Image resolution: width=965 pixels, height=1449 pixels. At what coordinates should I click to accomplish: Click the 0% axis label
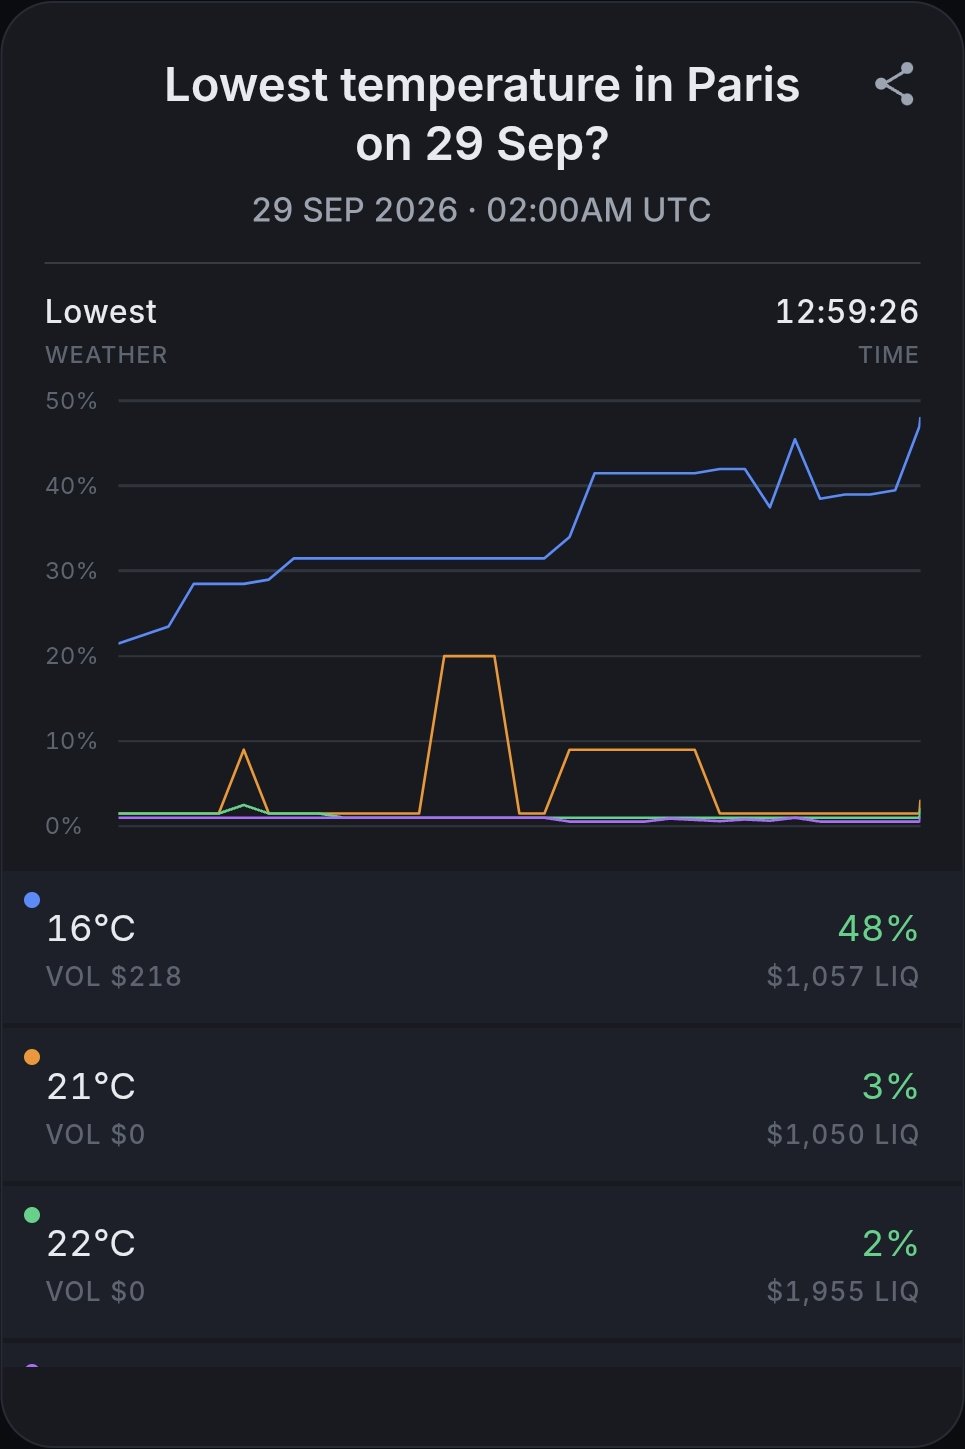[64, 826]
